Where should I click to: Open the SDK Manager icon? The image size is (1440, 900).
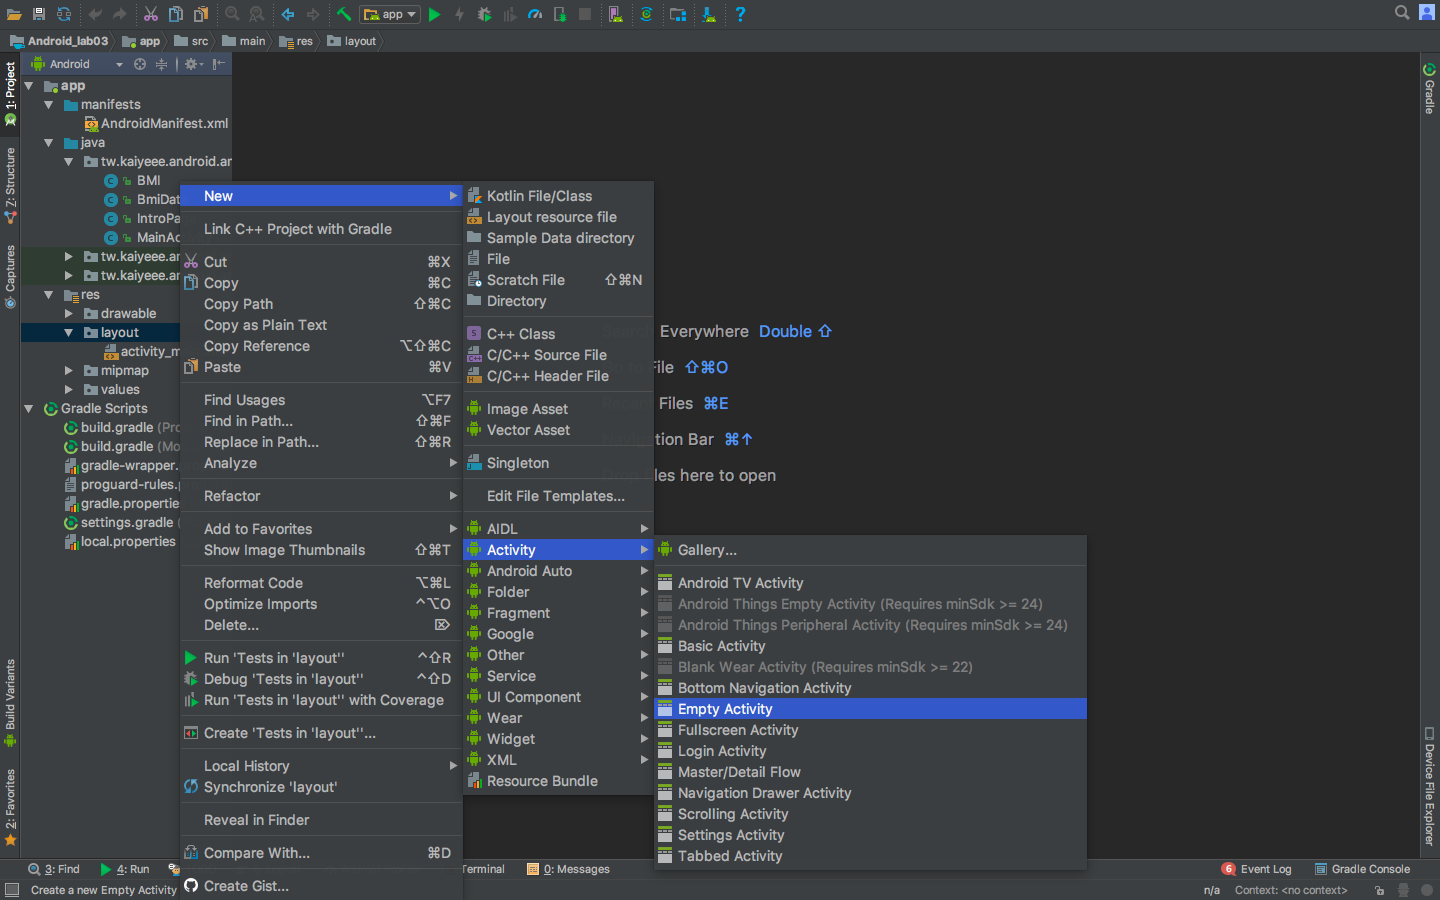(x=709, y=14)
